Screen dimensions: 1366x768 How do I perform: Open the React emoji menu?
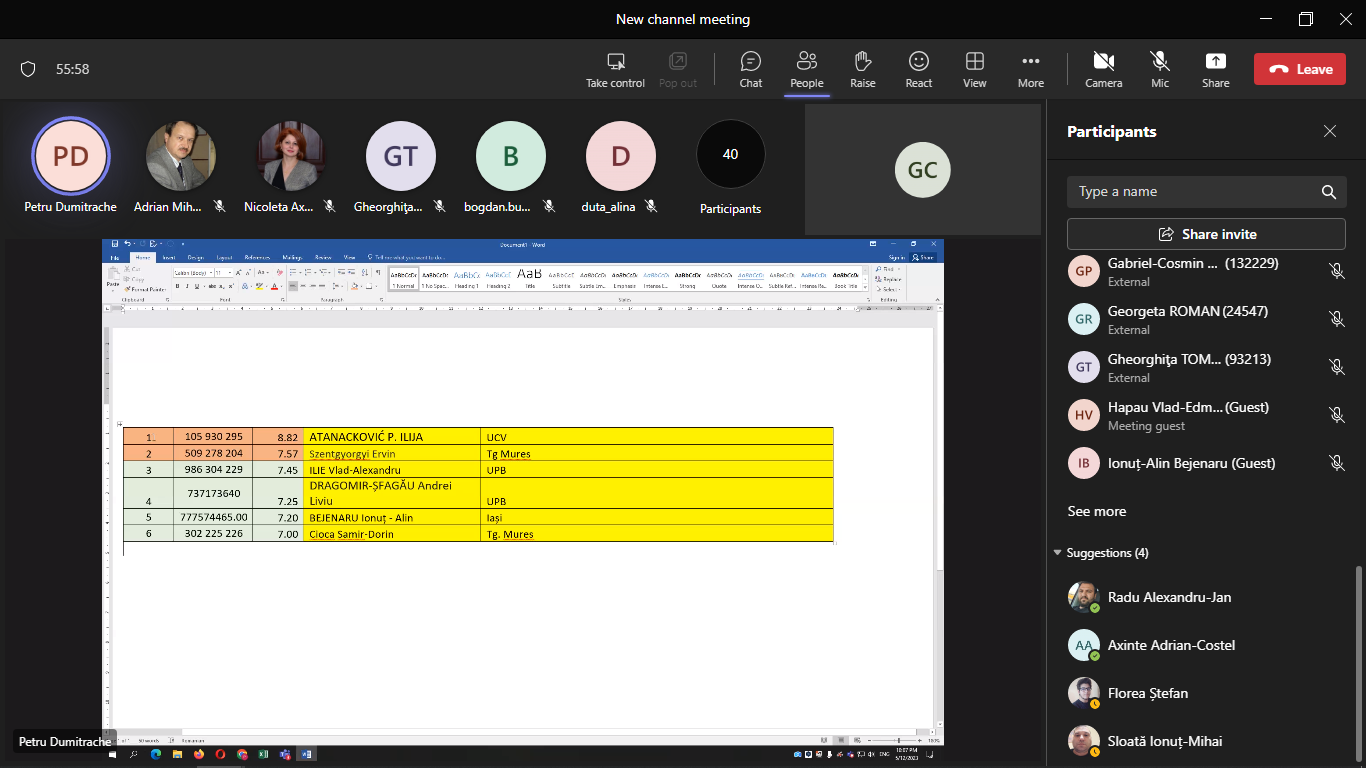click(918, 69)
